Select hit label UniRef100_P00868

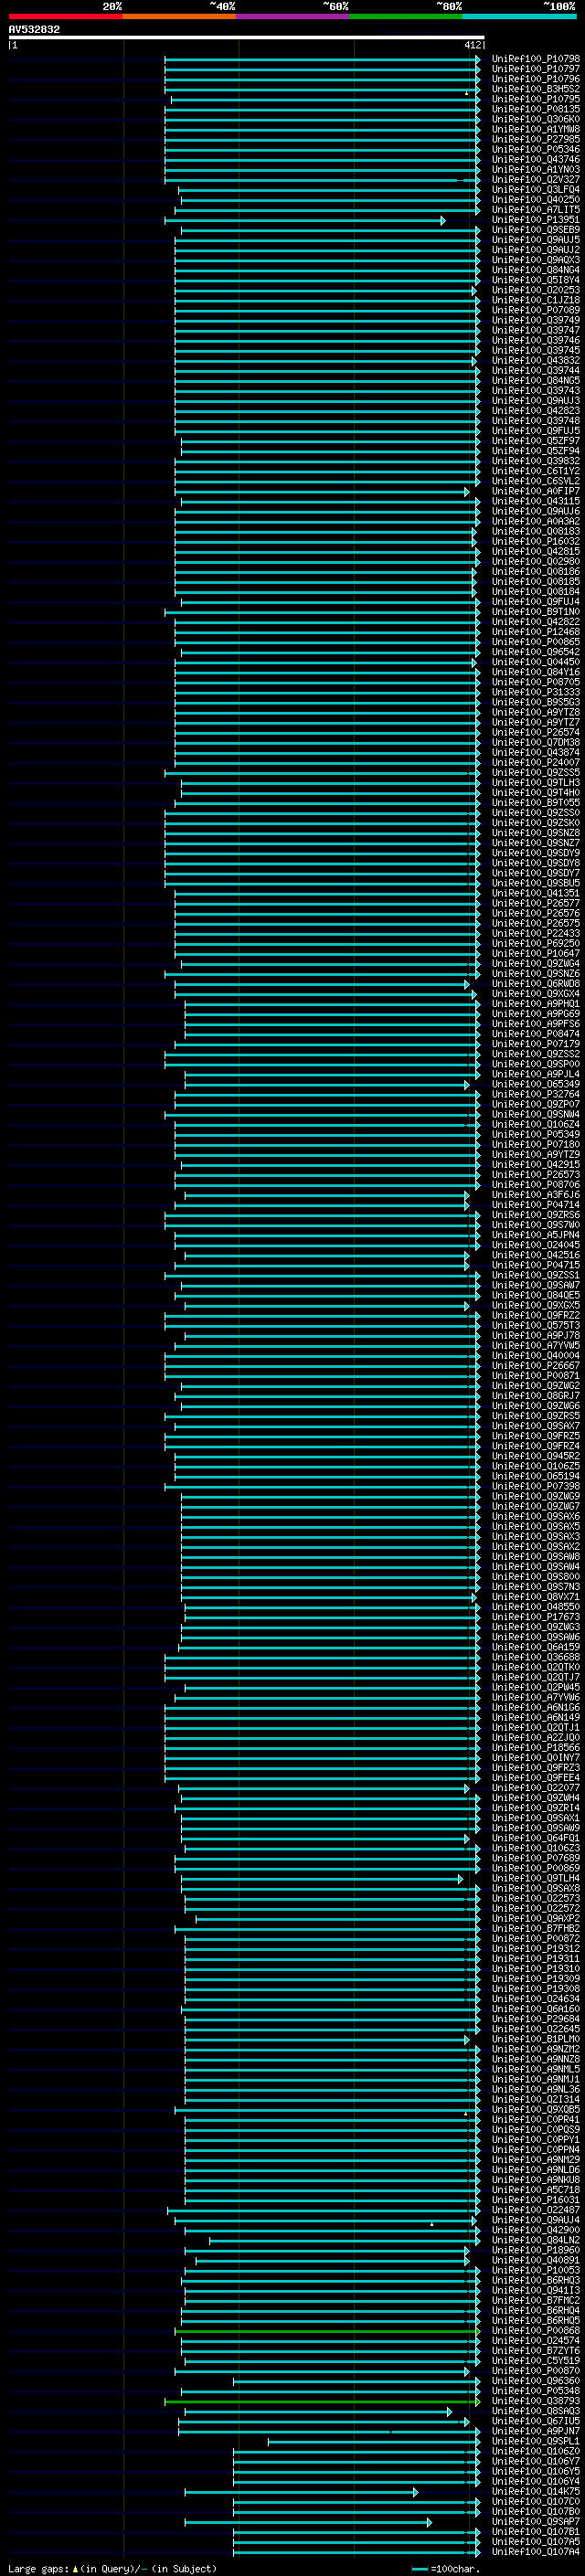(536, 2330)
